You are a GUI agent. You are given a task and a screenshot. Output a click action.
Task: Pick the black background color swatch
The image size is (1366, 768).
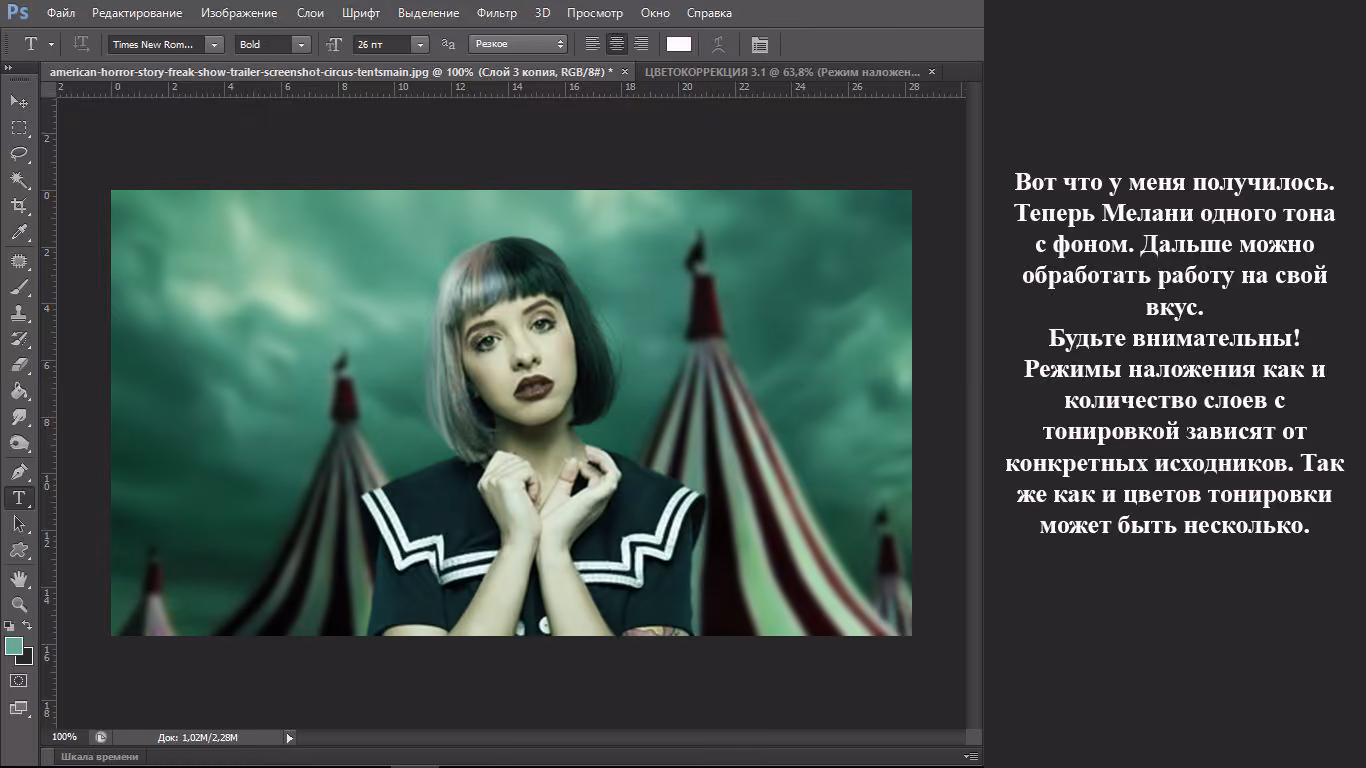tap(27, 658)
